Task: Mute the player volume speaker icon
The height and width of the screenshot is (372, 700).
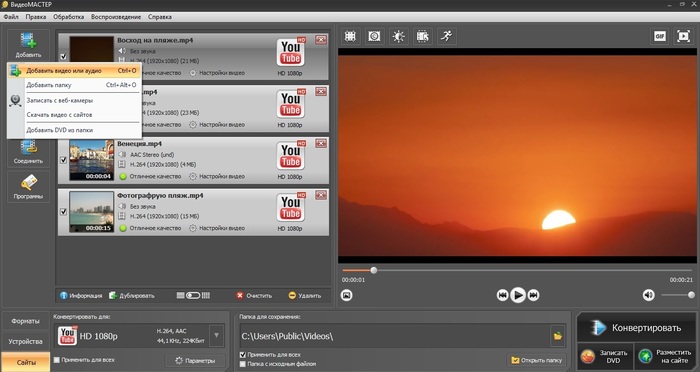Action: click(x=648, y=295)
